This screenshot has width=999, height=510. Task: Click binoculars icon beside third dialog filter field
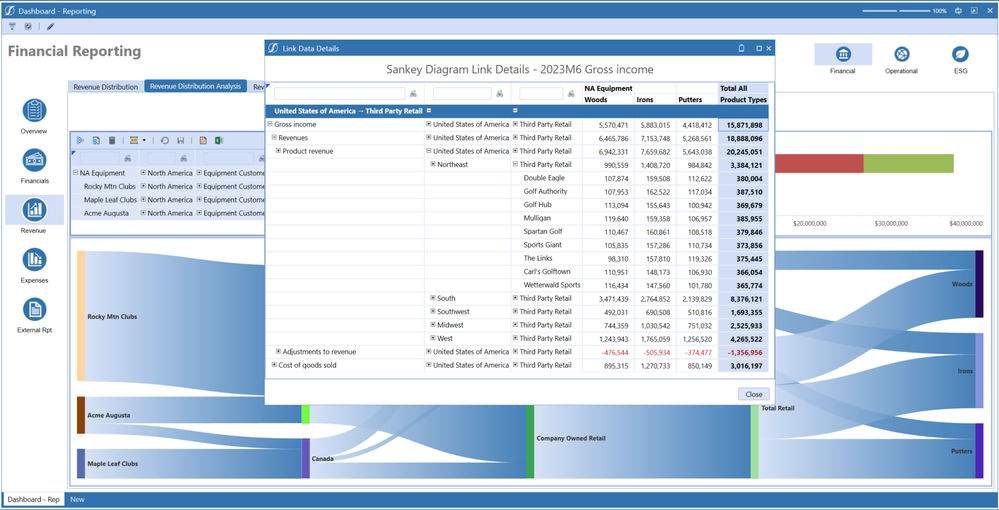pos(571,94)
